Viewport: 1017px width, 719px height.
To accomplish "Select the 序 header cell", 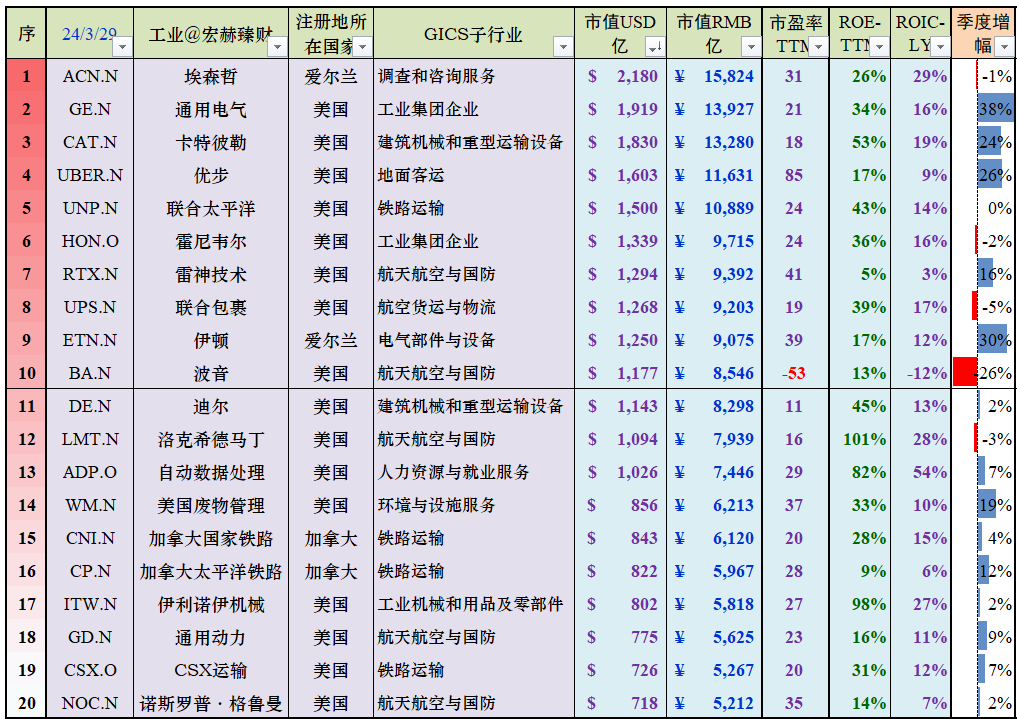I will coord(27,33).
